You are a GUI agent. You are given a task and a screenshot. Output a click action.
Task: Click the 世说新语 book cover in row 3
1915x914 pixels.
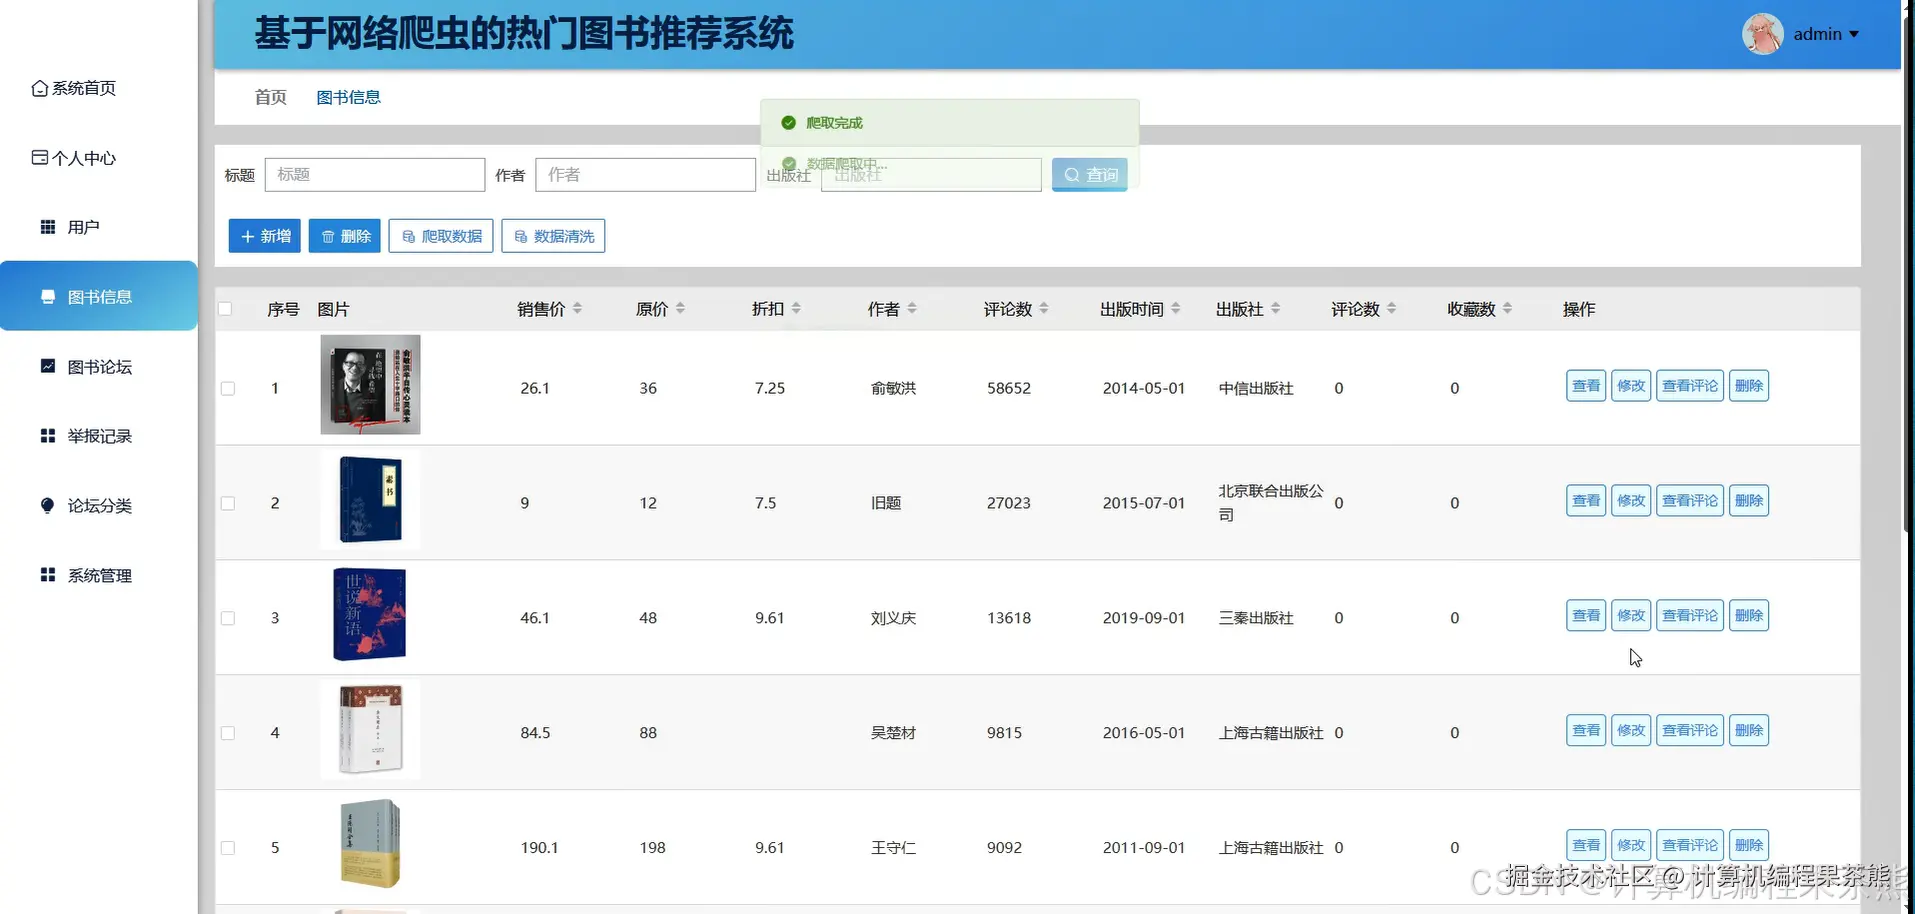(x=369, y=614)
